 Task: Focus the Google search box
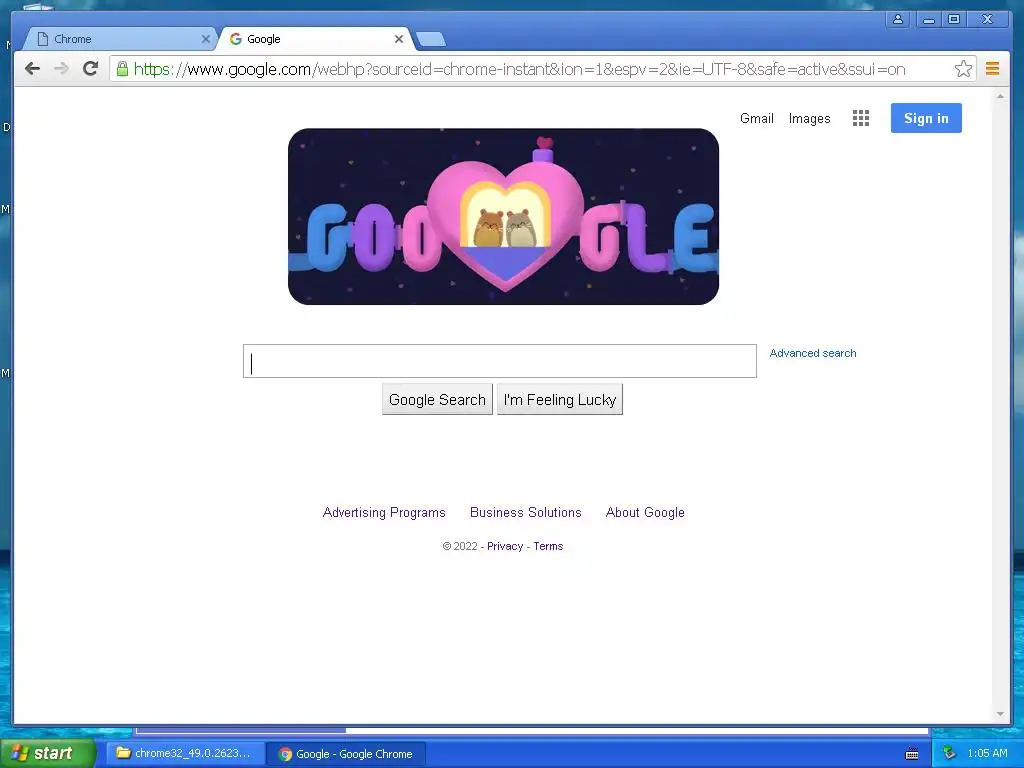500,361
